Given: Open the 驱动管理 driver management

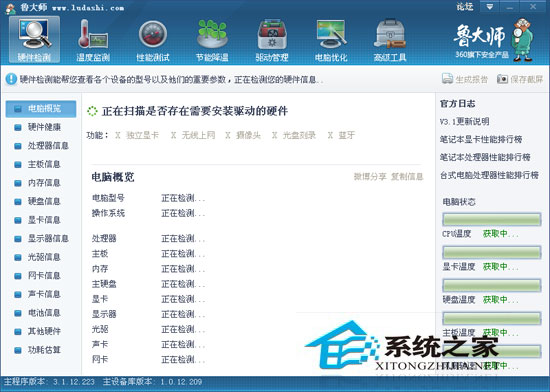Looking at the screenshot, I should [272, 40].
